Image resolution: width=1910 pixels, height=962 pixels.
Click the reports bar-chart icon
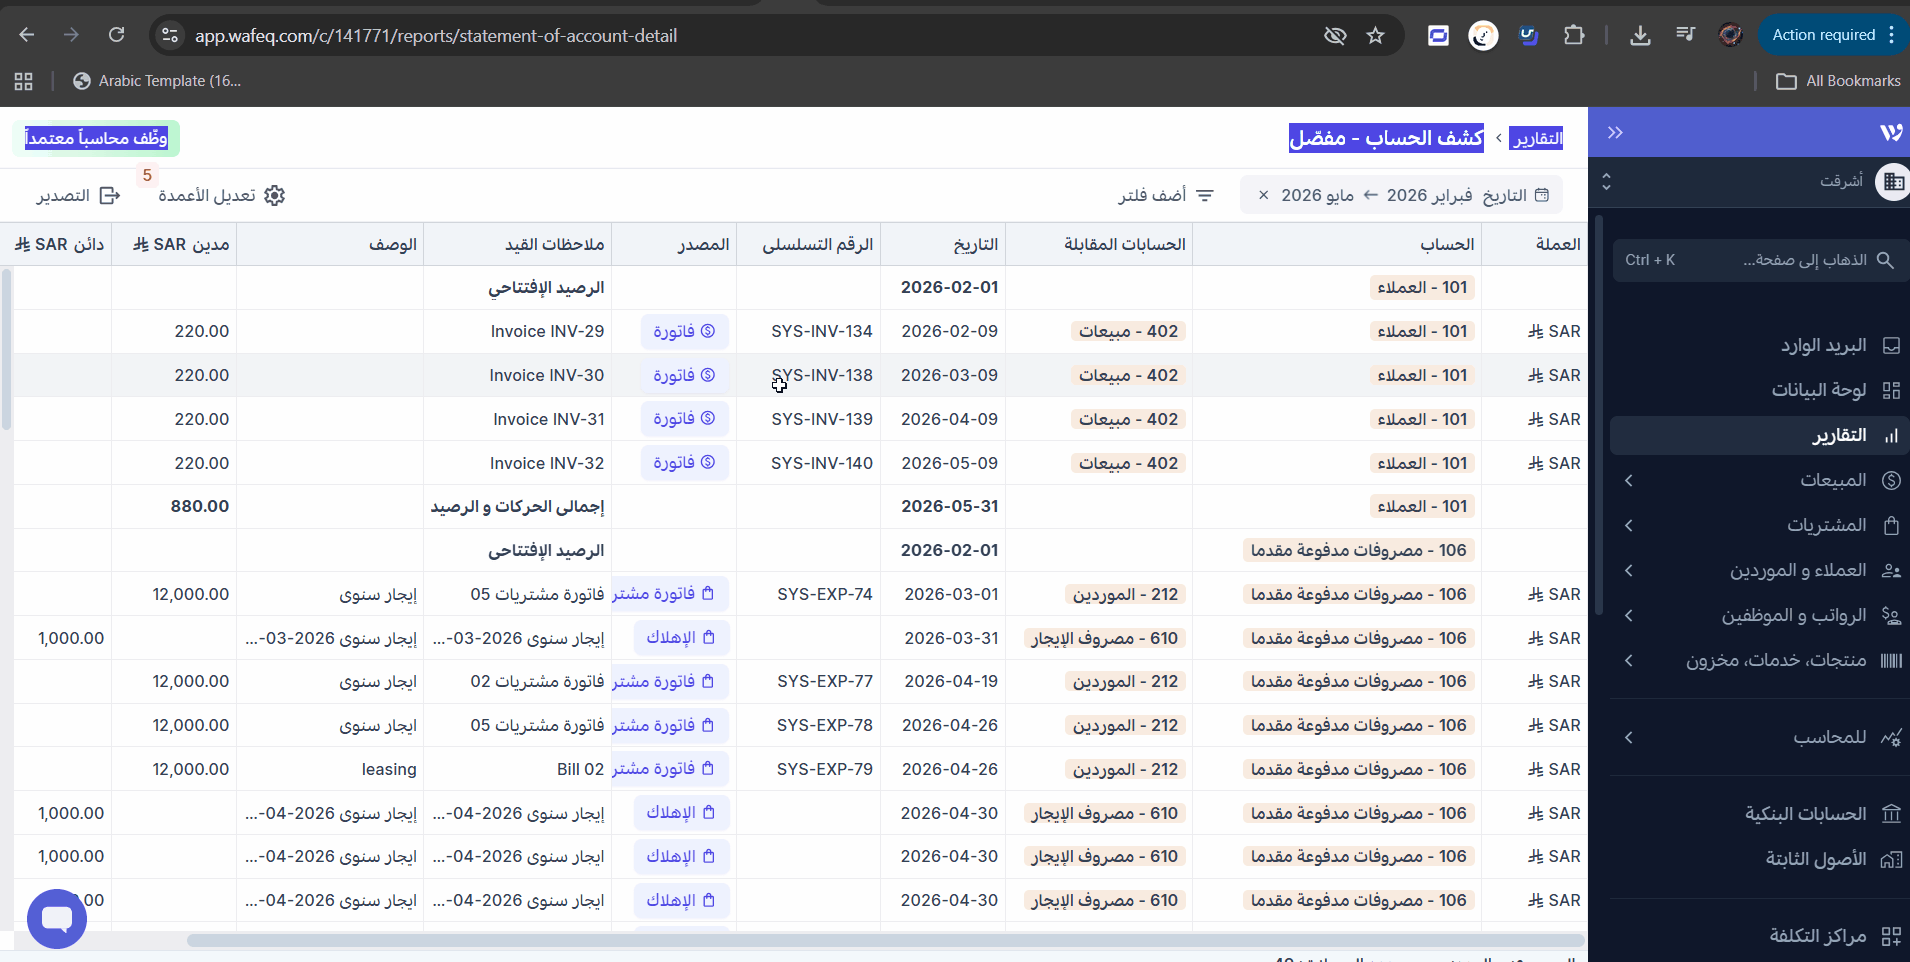1891,436
